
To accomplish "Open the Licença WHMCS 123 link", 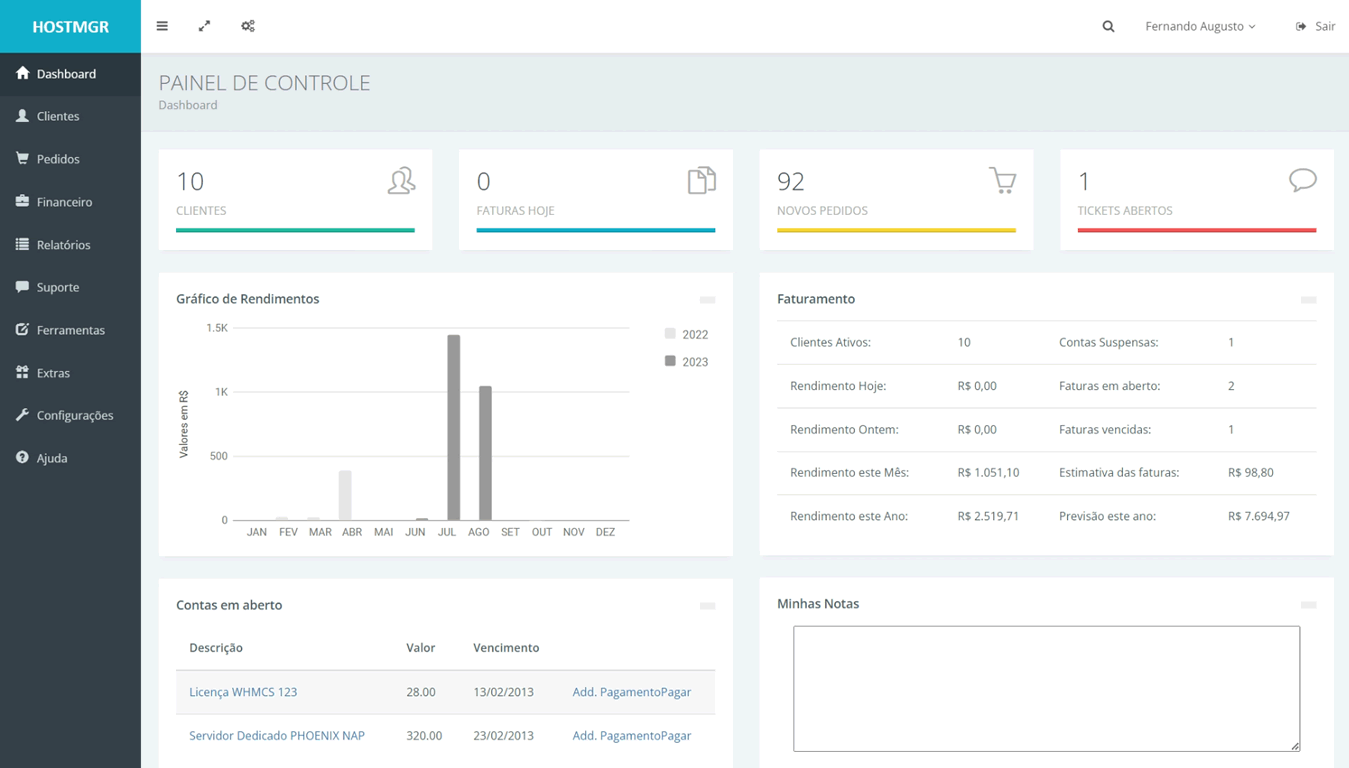I will tap(243, 692).
